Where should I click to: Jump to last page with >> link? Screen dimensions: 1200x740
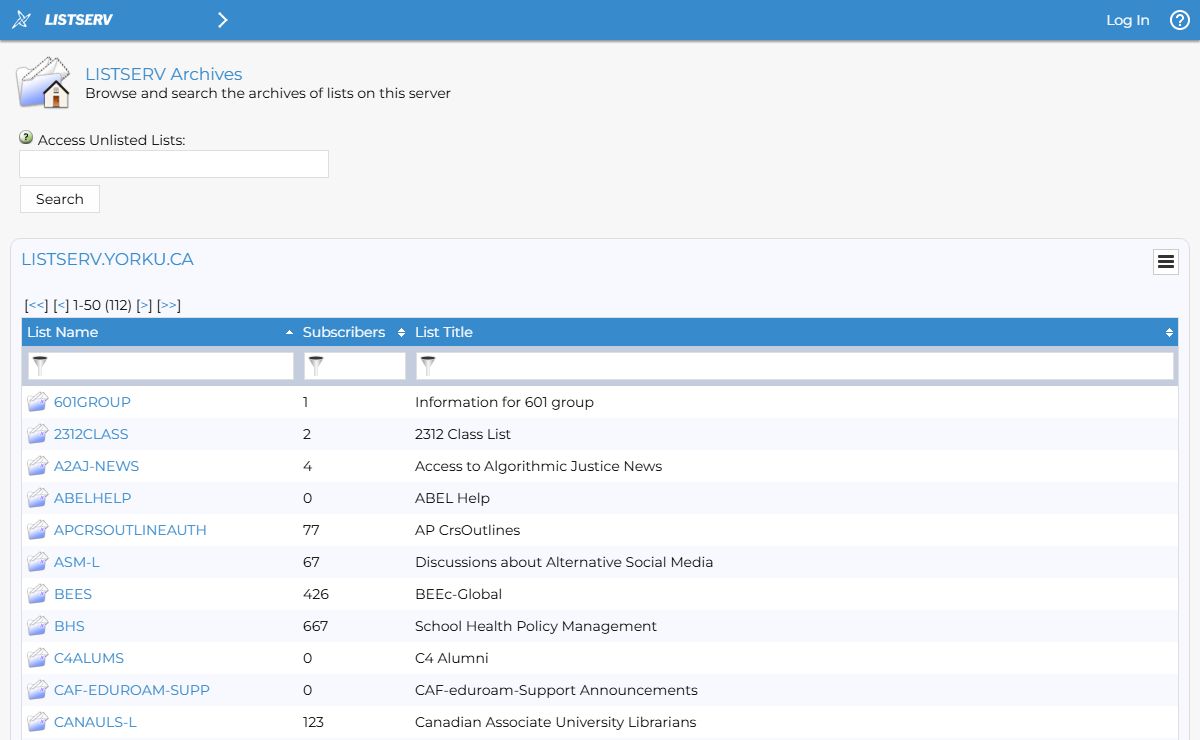point(169,305)
